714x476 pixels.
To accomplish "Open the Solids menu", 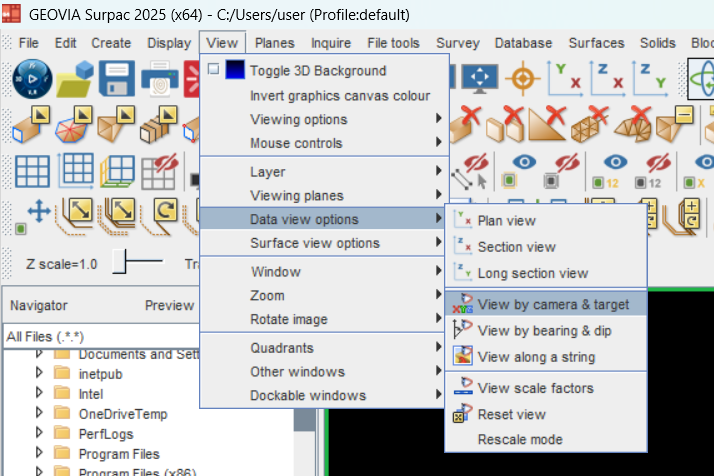I will click(658, 43).
